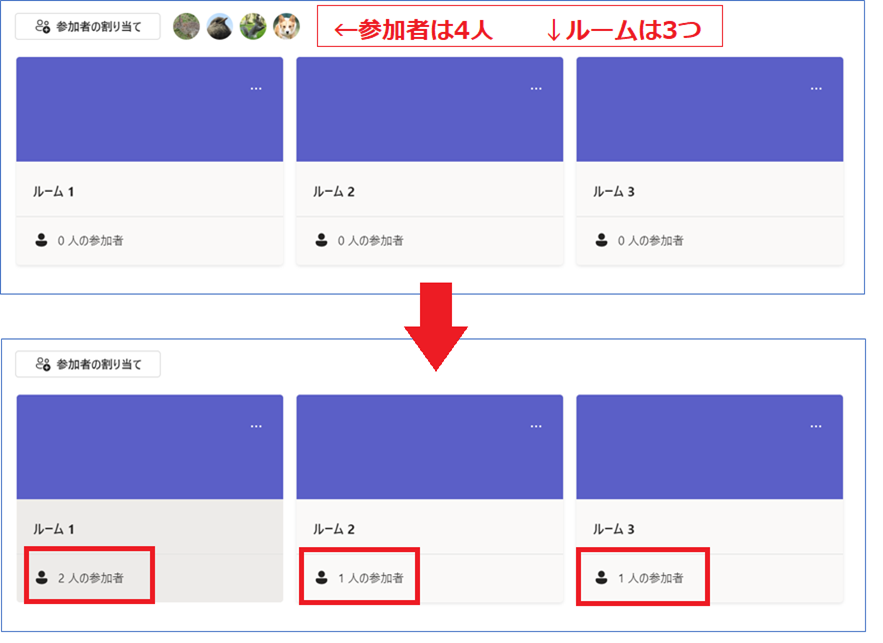Click the corgi dog participant avatar

(287, 27)
